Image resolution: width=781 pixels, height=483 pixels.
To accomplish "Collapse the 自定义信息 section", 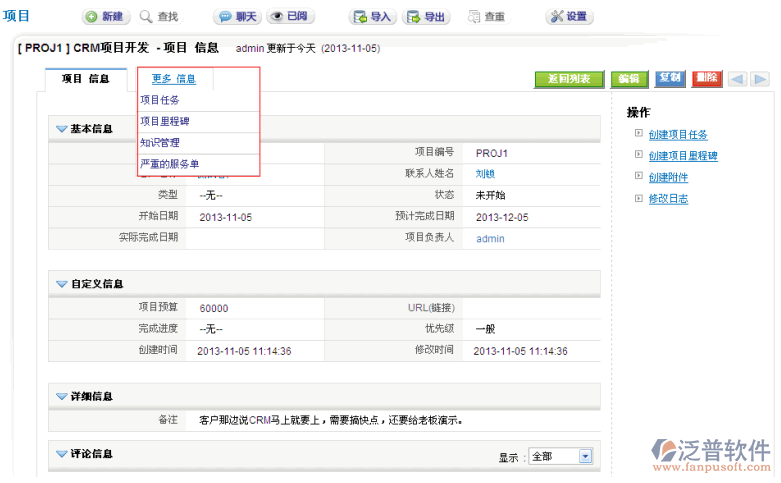I will (61, 284).
